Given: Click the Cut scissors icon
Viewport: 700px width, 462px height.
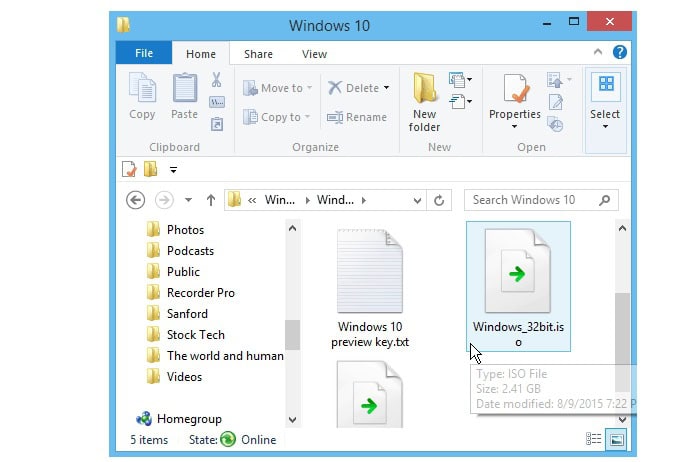Looking at the screenshot, I should 216,80.
